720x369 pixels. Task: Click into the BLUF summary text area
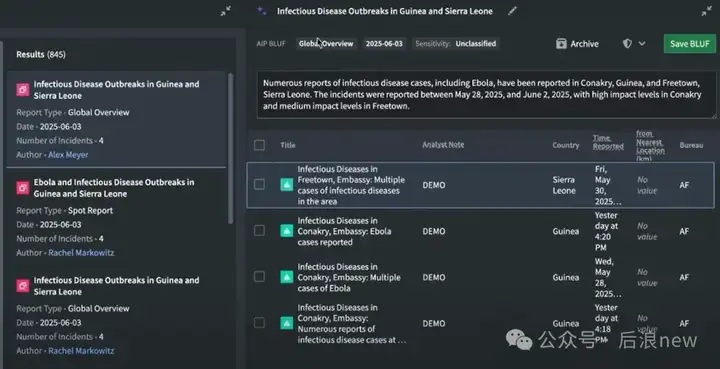tap(486, 95)
